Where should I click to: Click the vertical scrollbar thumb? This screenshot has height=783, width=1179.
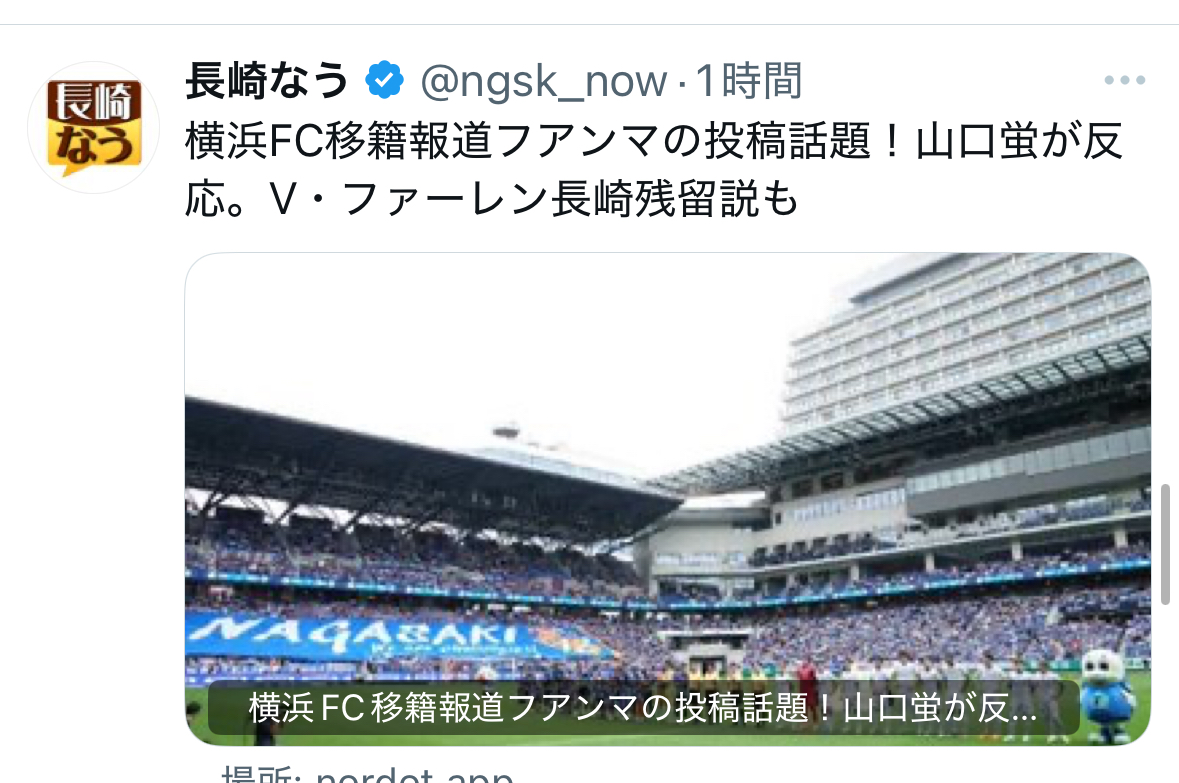(1166, 545)
